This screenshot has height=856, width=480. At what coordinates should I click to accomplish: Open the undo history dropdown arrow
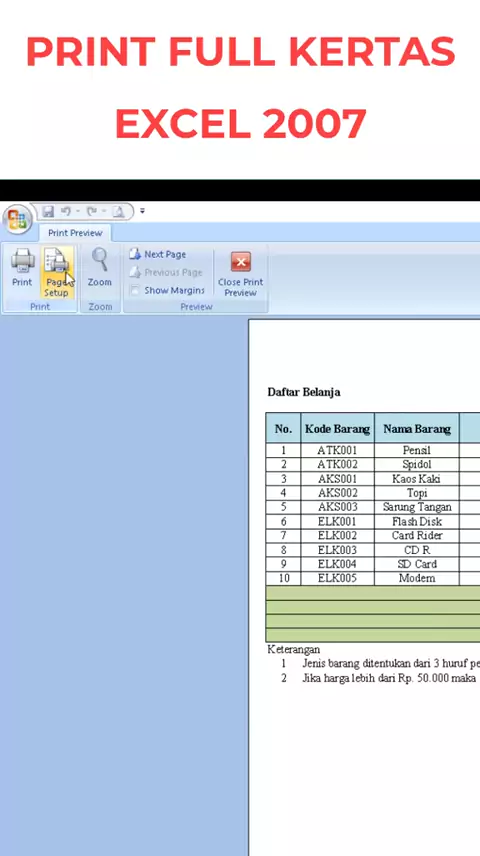pos(78,211)
